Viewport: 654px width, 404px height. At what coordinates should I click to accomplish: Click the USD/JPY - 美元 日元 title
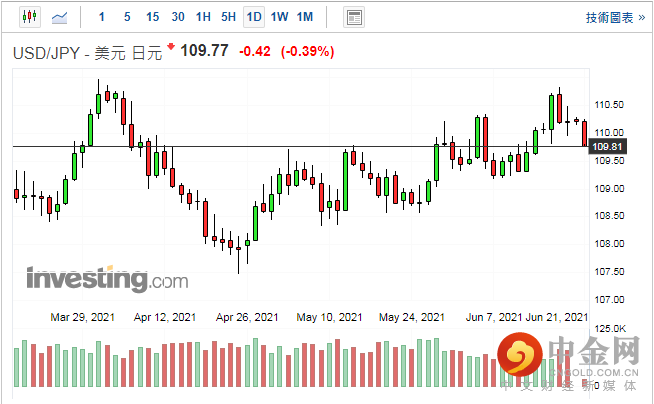coord(87,53)
